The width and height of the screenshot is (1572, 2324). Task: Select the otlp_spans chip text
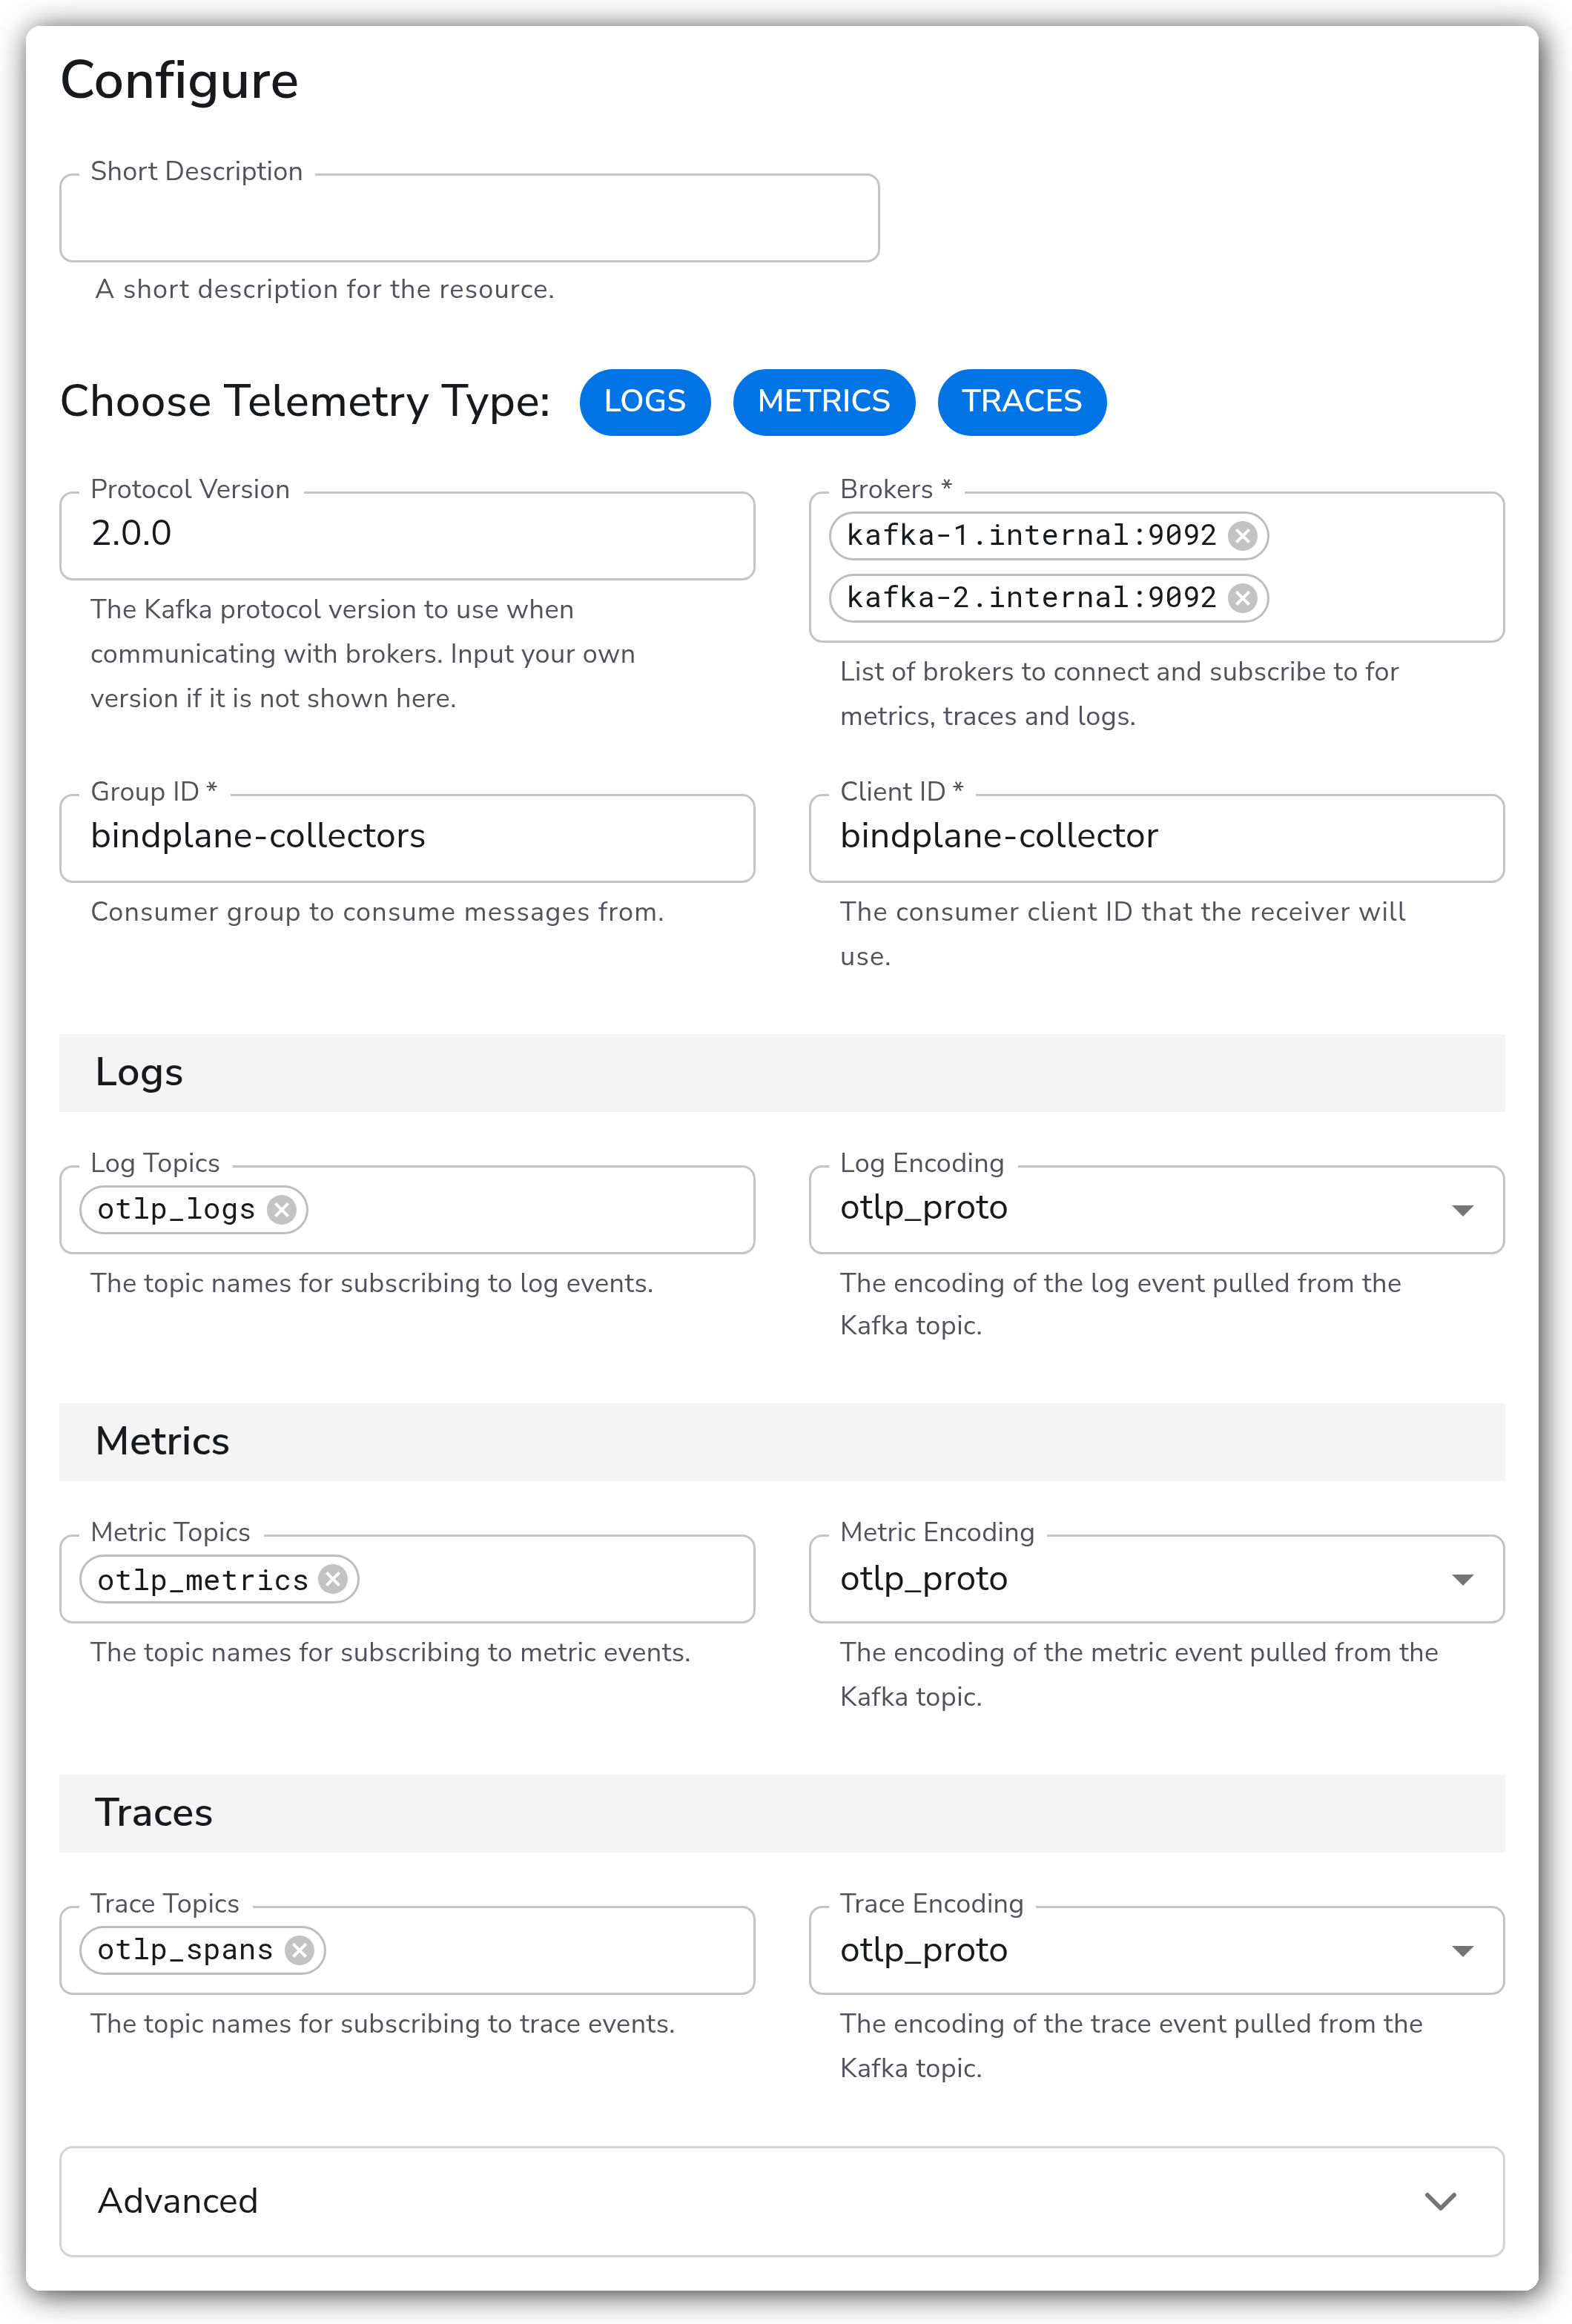[185, 1950]
